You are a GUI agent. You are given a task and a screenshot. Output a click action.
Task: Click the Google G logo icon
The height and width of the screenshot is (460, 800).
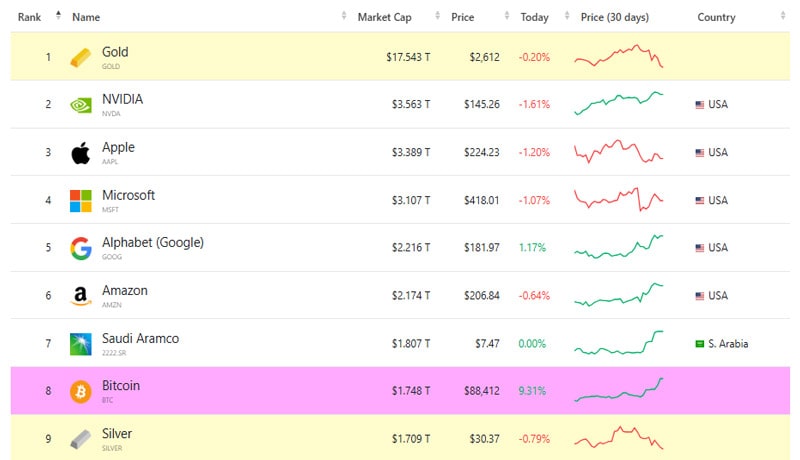81,248
